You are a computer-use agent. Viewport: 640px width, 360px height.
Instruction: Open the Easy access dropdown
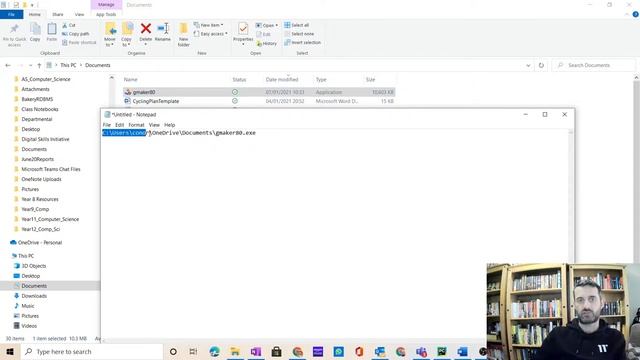click(211, 34)
